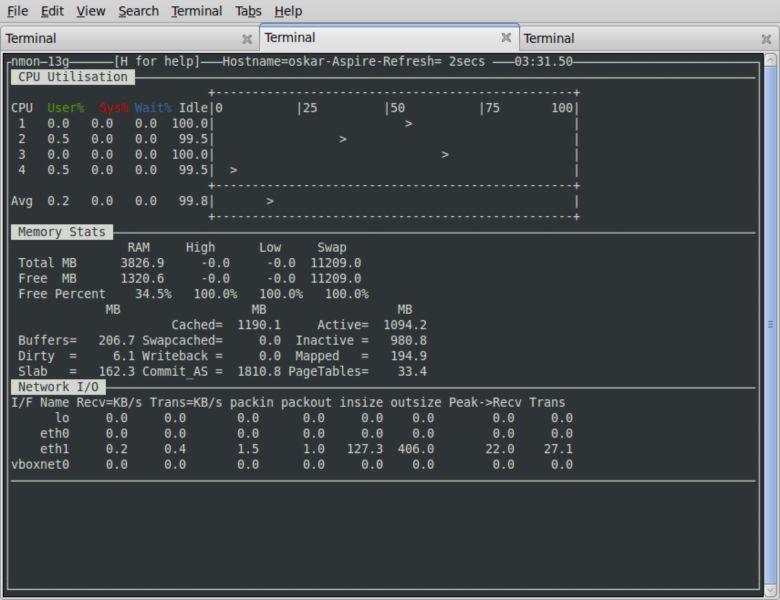Open the Edit menu
This screenshot has height=600, width=780.
point(52,11)
